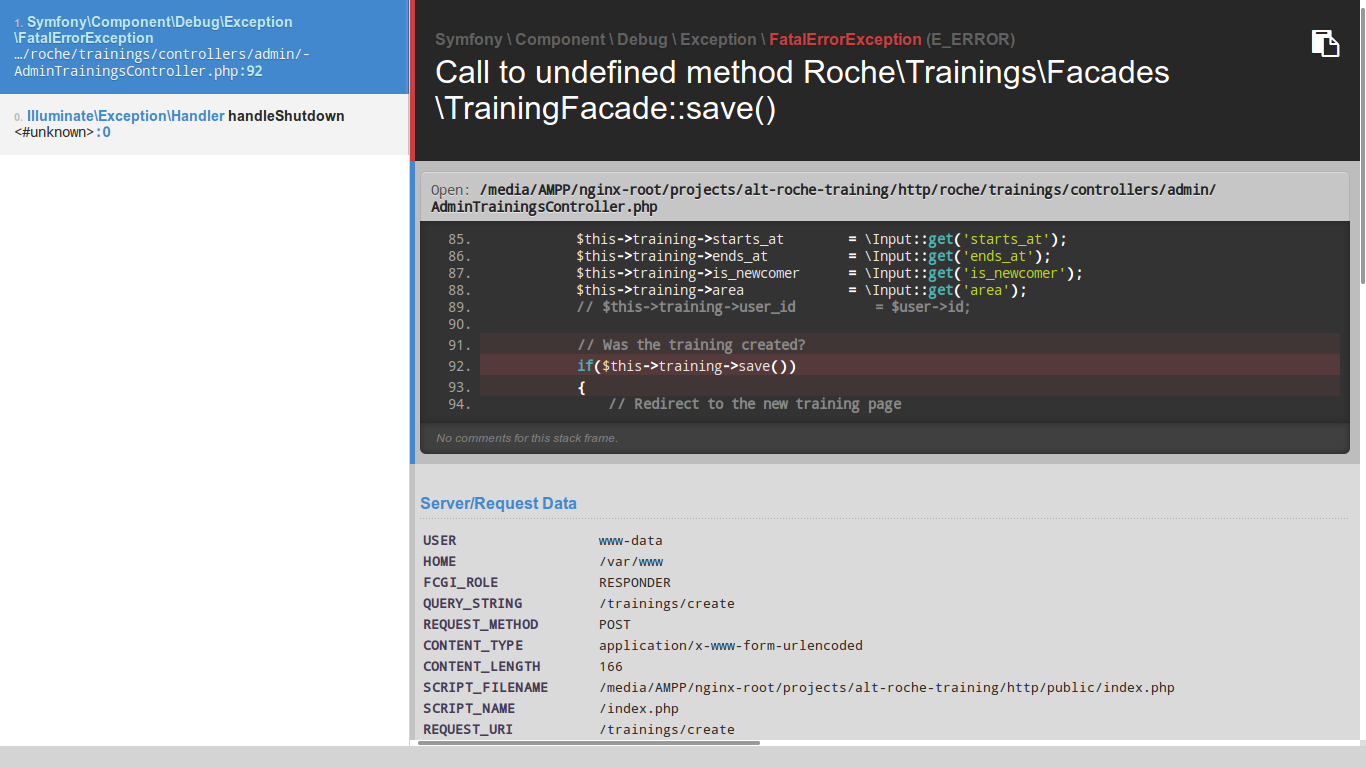Click the commented user_id line 89

[x=774, y=307]
